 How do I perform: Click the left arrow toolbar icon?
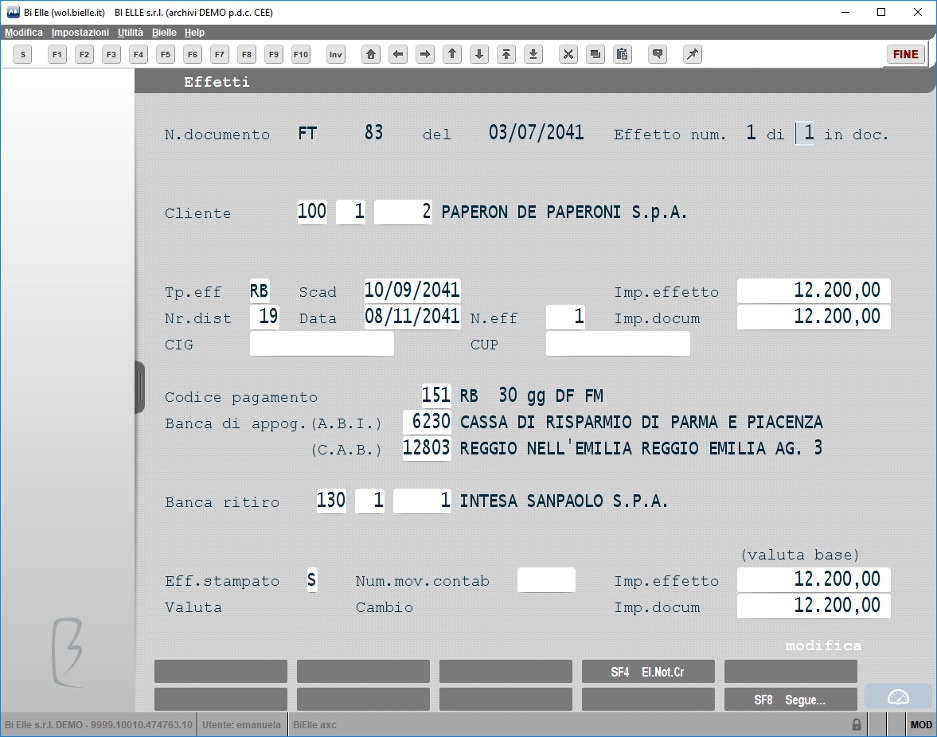point(398,54)
